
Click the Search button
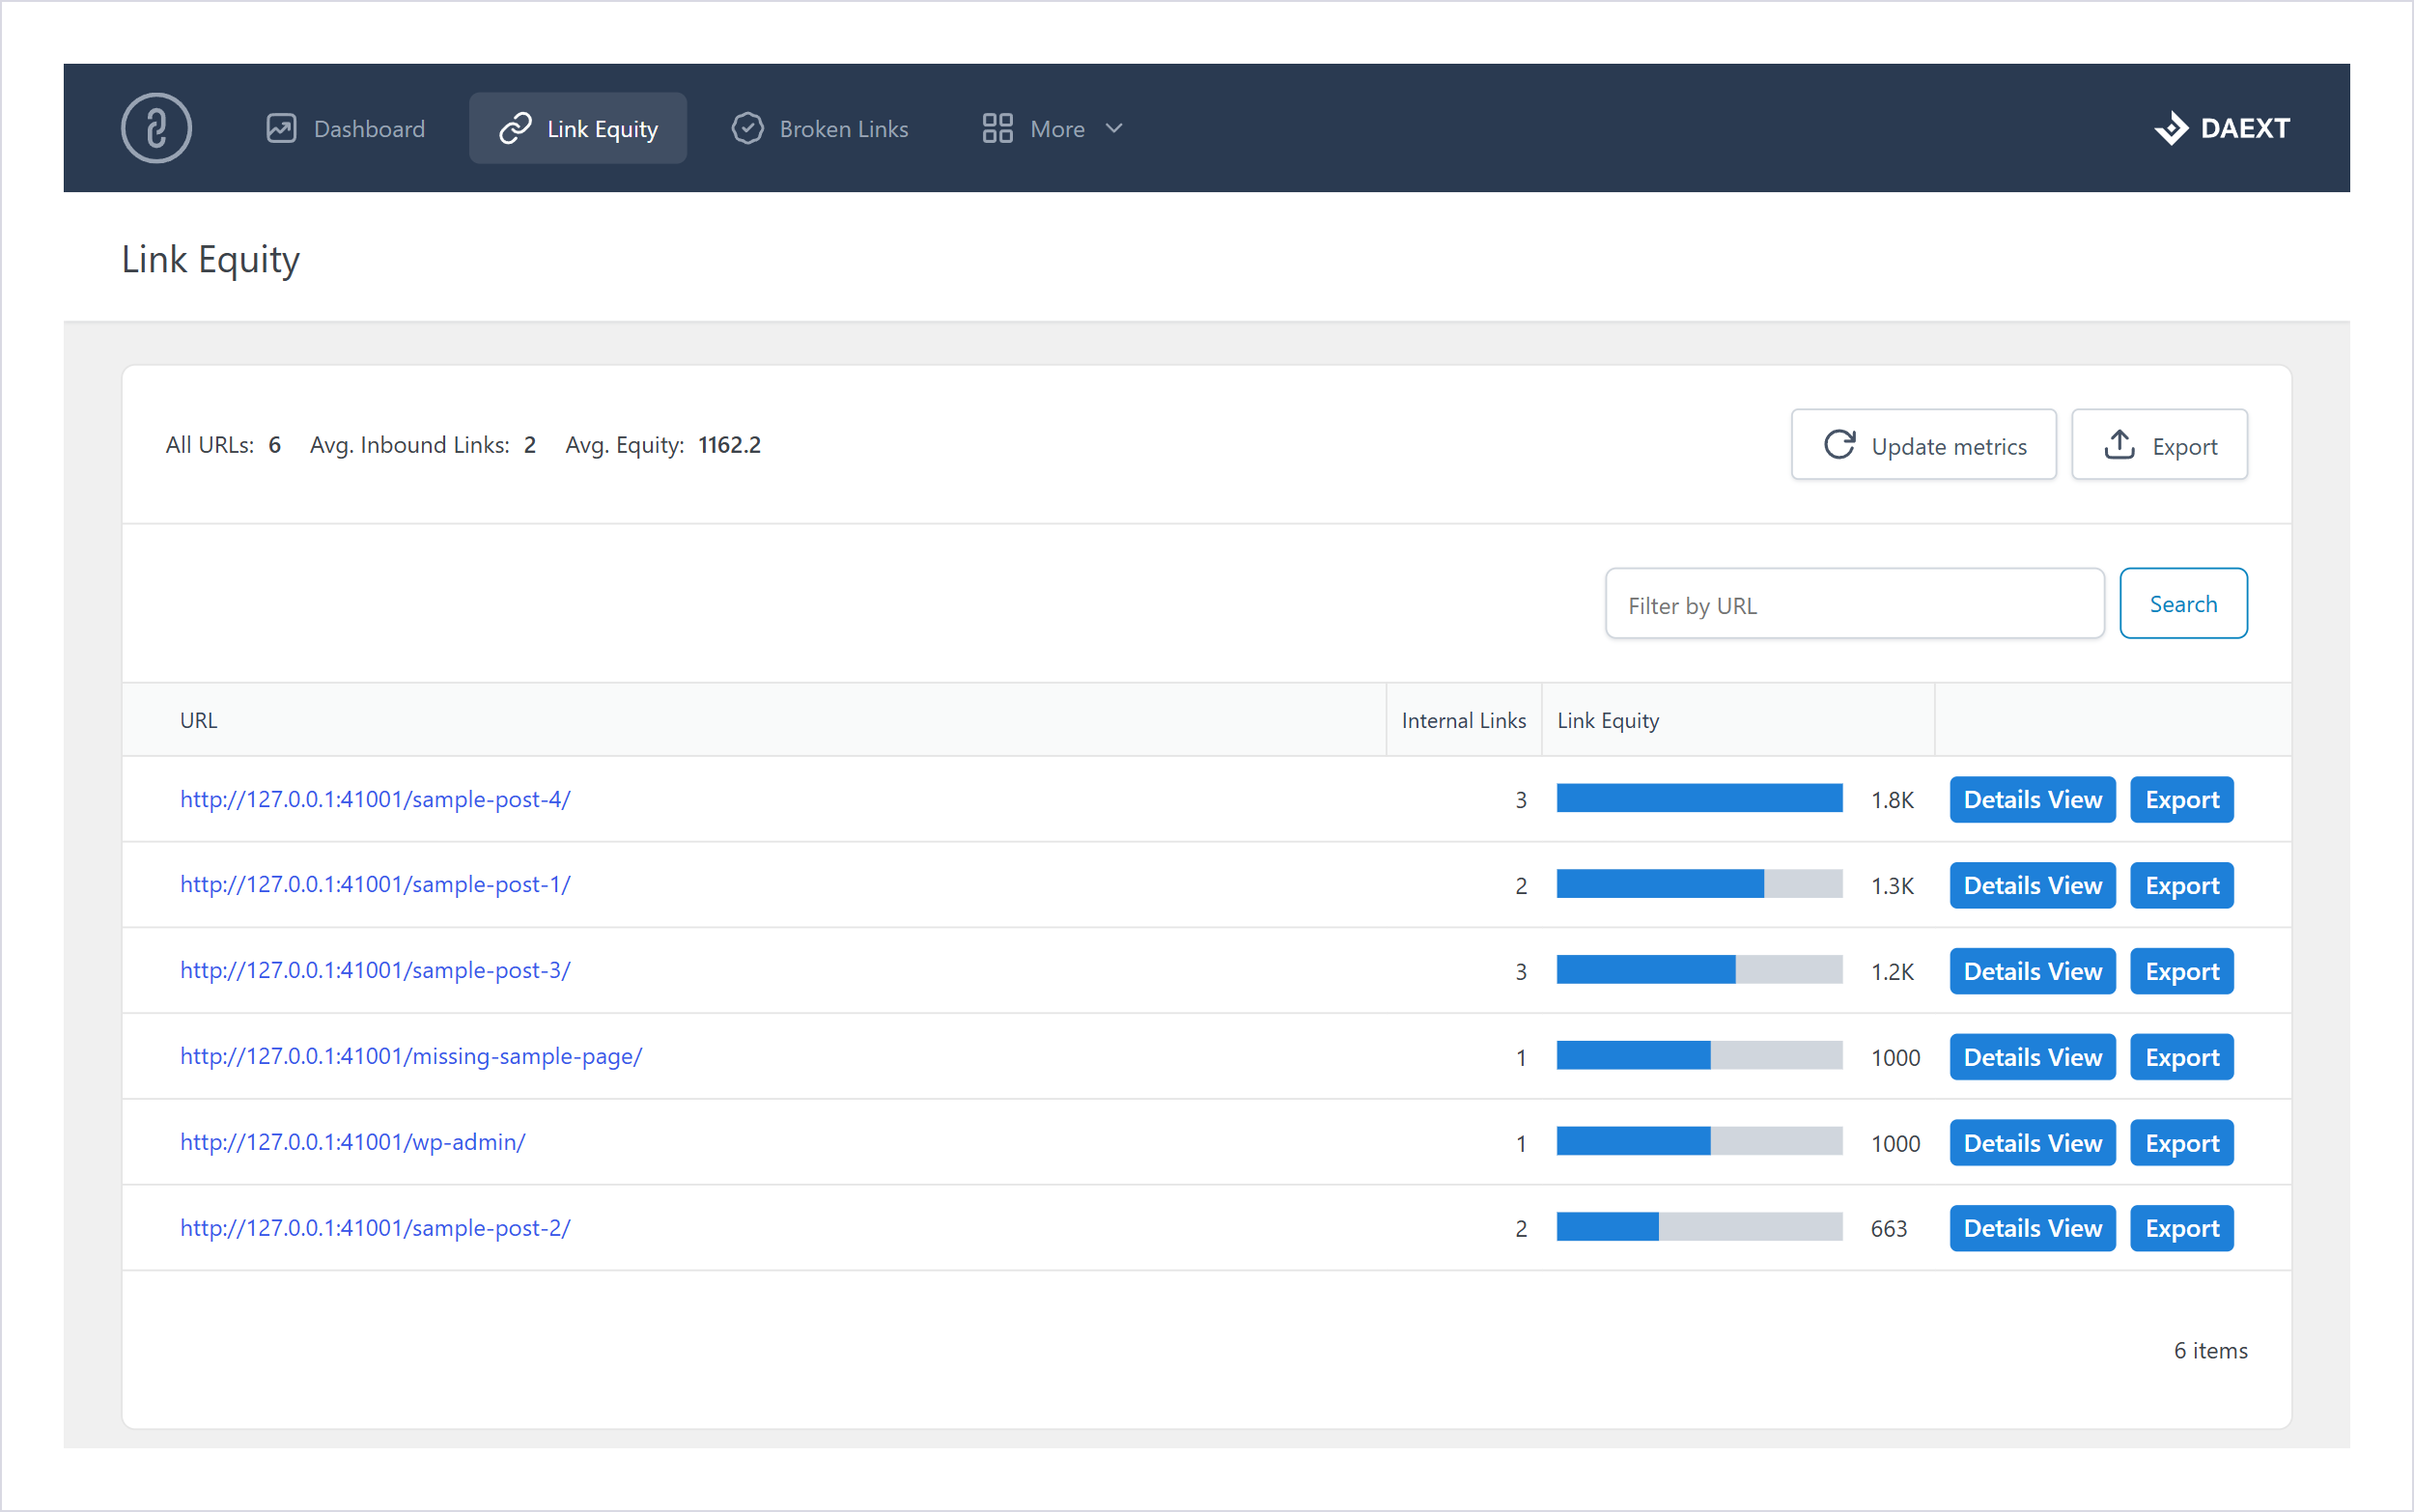[2183, 603]
